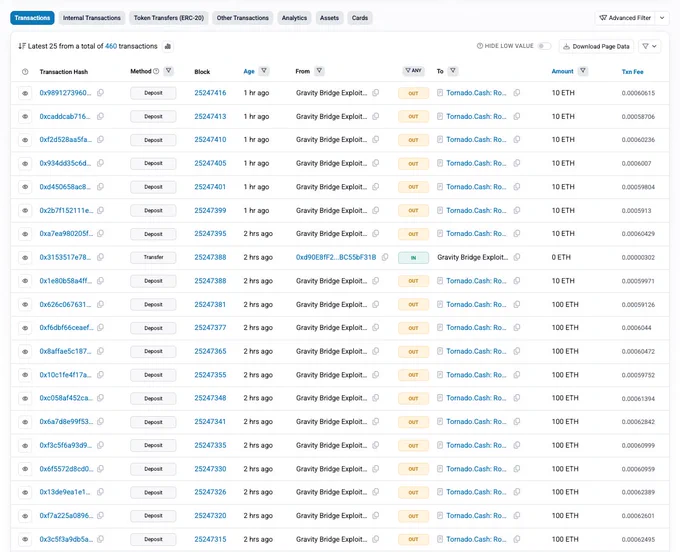Viewport: 680px width, 552px height.
Task: Click Download Page Data button
Action: point(596,46)
